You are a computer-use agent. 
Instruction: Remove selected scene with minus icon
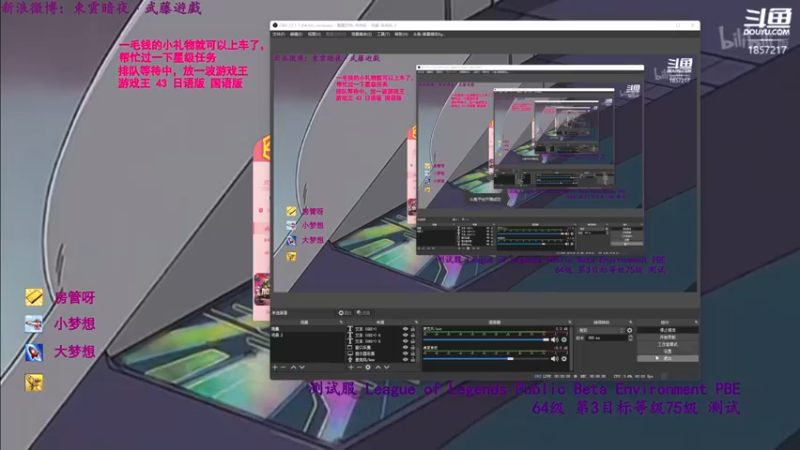click(x=284, y=367)
